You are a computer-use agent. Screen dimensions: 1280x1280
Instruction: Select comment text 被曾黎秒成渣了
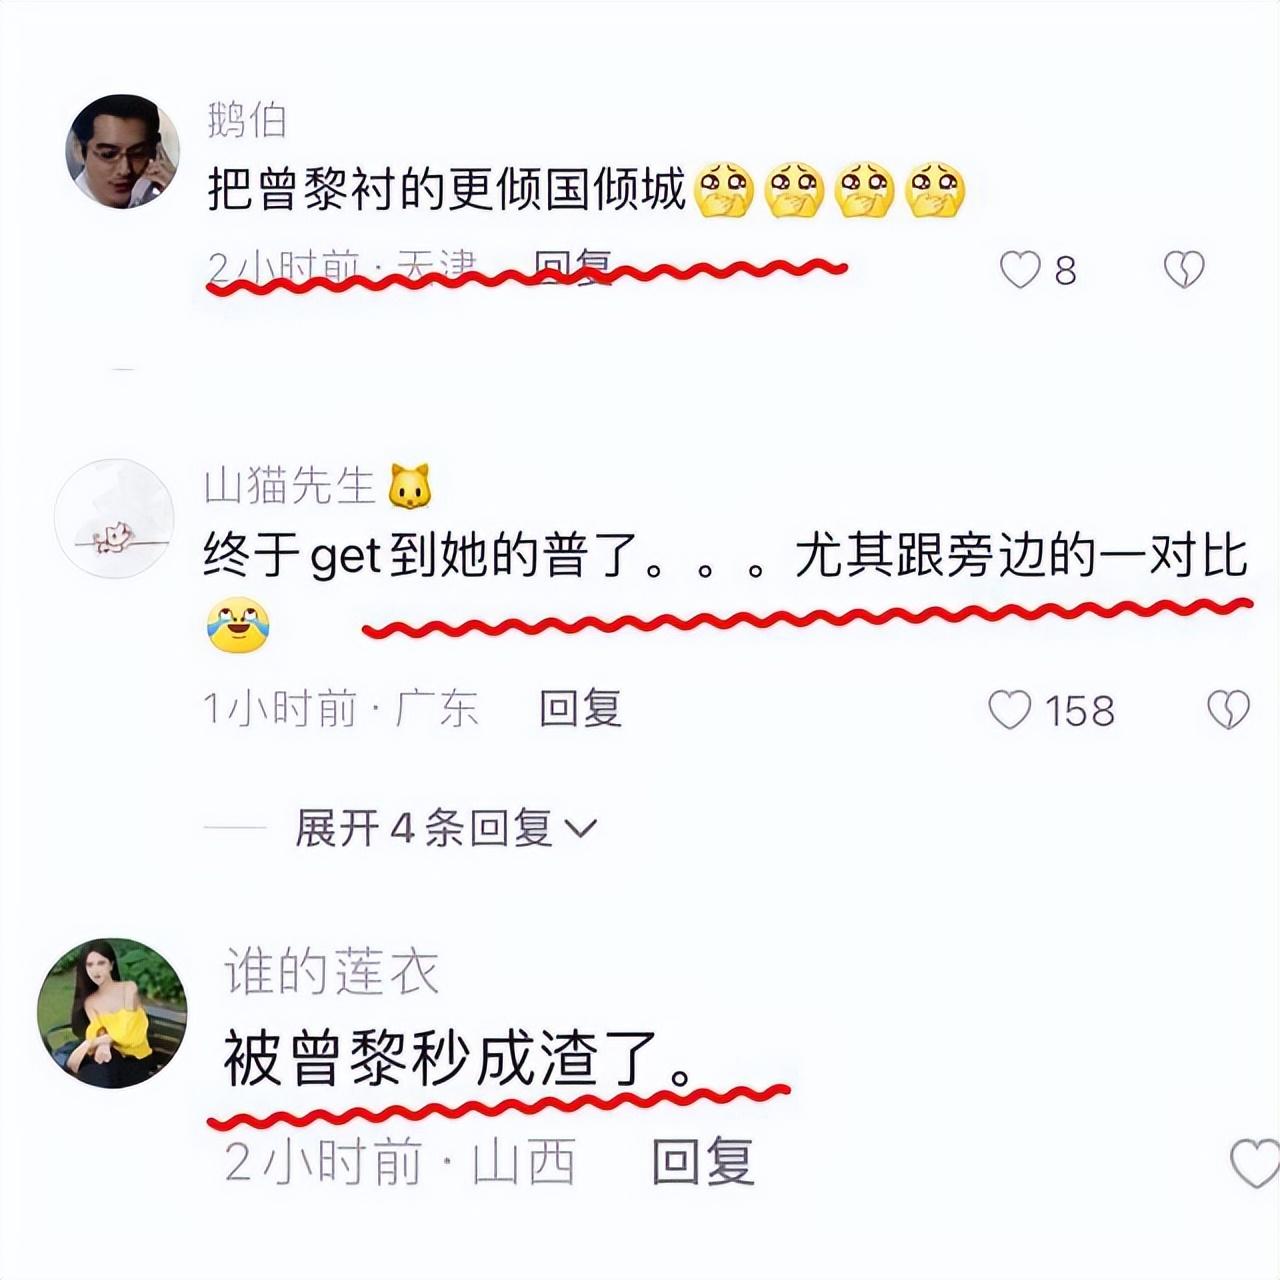458,1060
